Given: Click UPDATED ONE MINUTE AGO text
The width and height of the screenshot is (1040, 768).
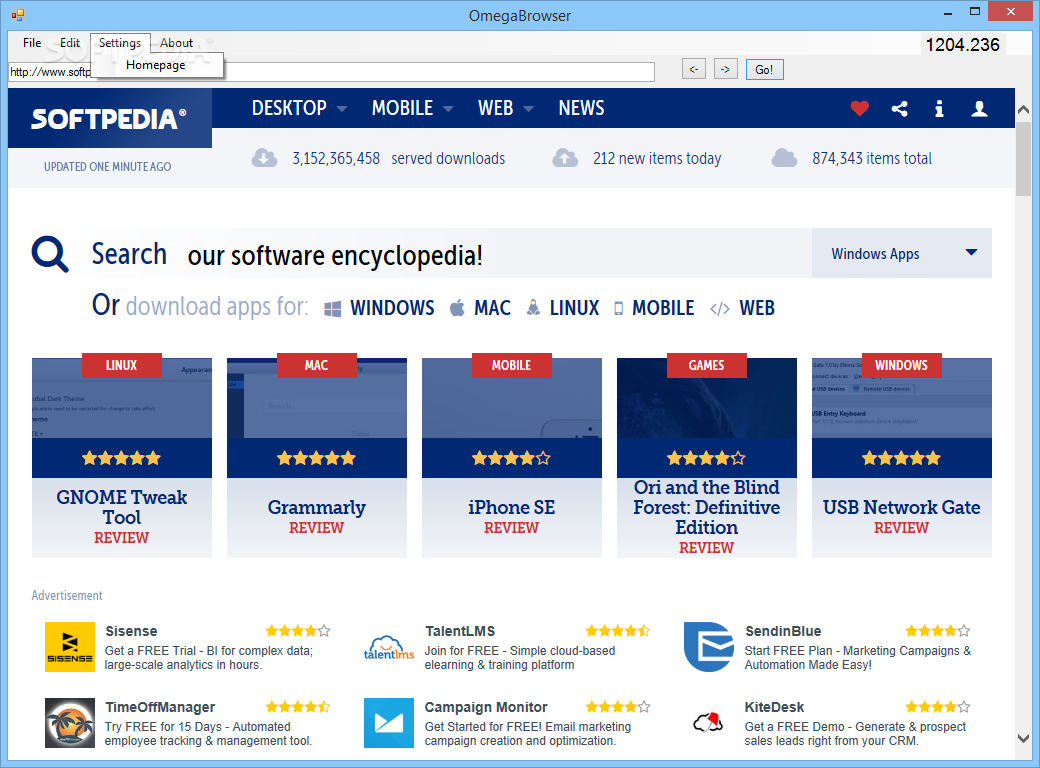Looking at the screenshot, I should pyautogui.click(x=107, y=167).
